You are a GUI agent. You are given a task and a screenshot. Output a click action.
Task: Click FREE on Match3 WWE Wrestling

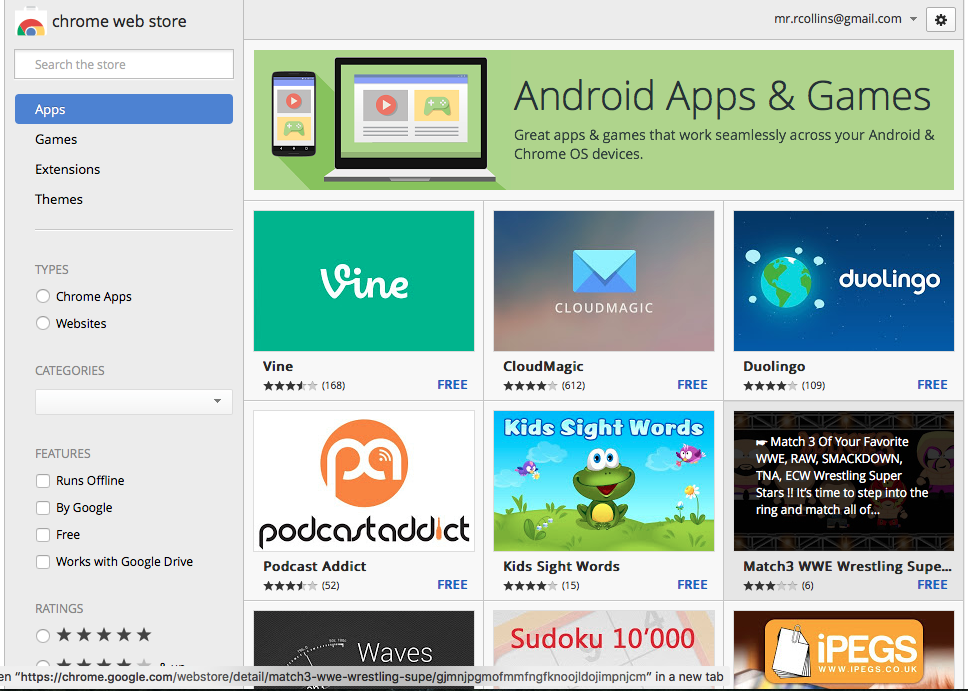point(932,585)
